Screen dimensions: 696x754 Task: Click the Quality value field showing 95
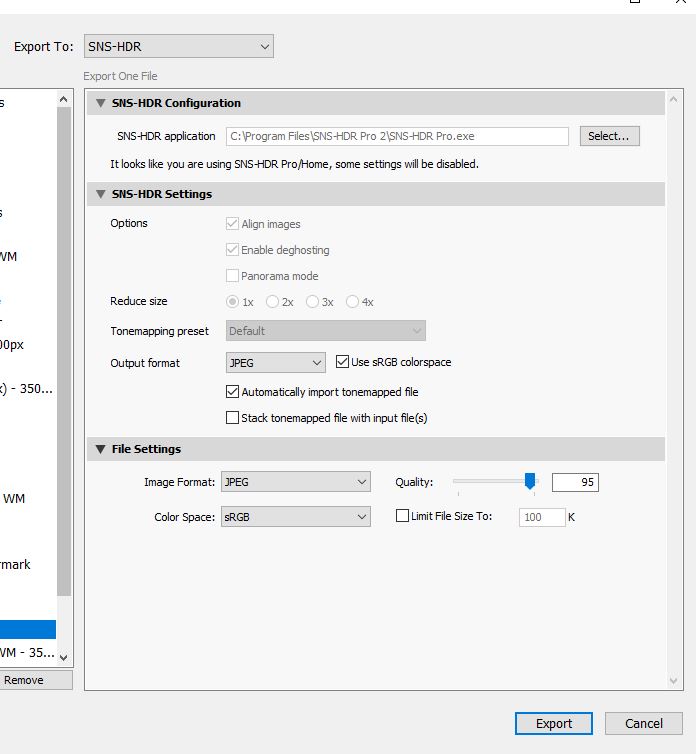point(575,482)
